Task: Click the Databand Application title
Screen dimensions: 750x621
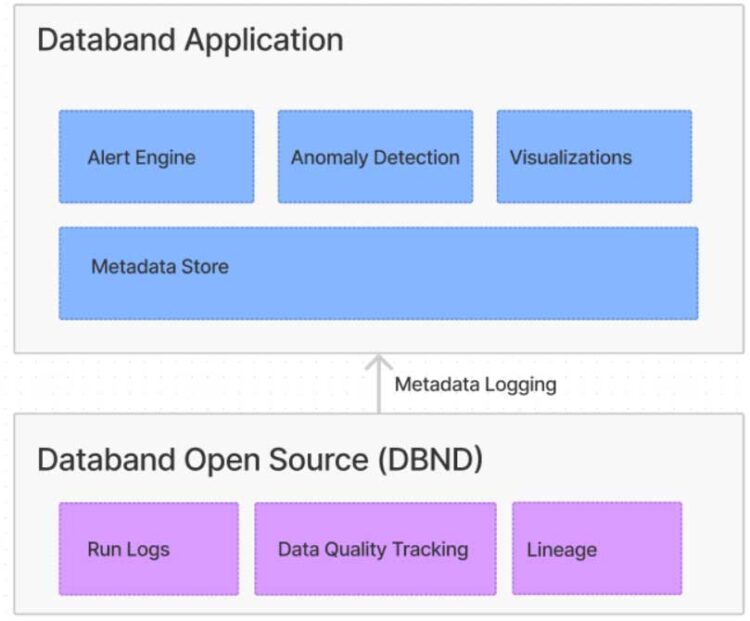Action: 190,40
